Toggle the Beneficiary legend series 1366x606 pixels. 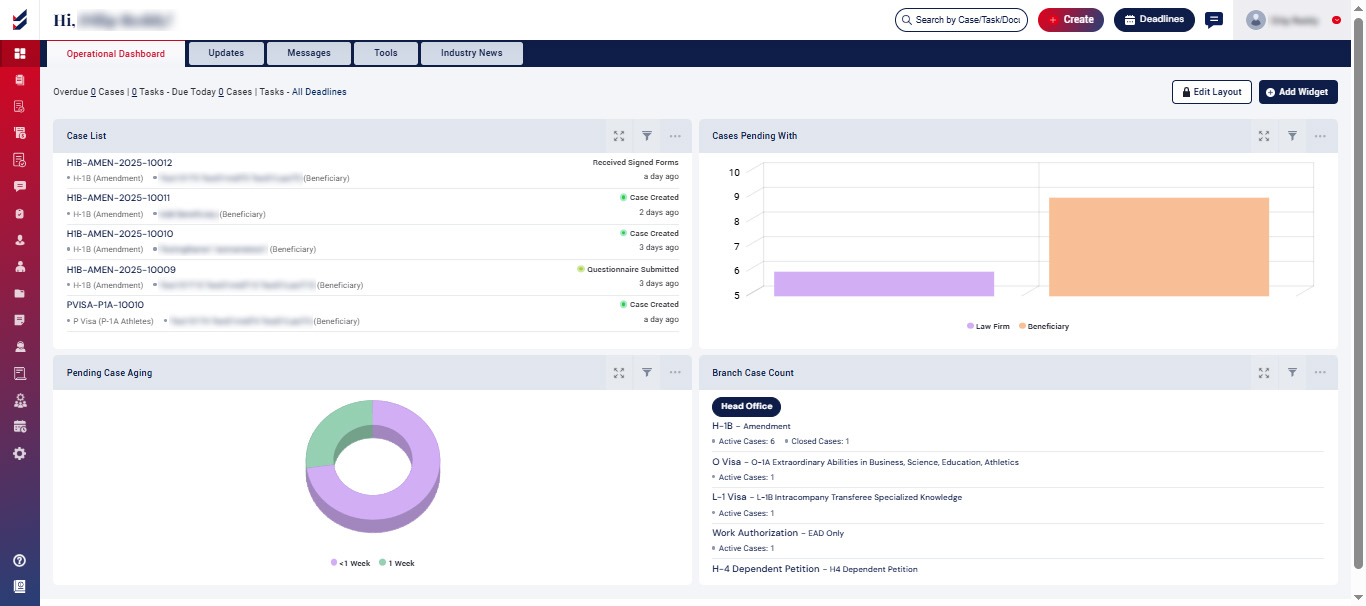[x=1043, y=326]
